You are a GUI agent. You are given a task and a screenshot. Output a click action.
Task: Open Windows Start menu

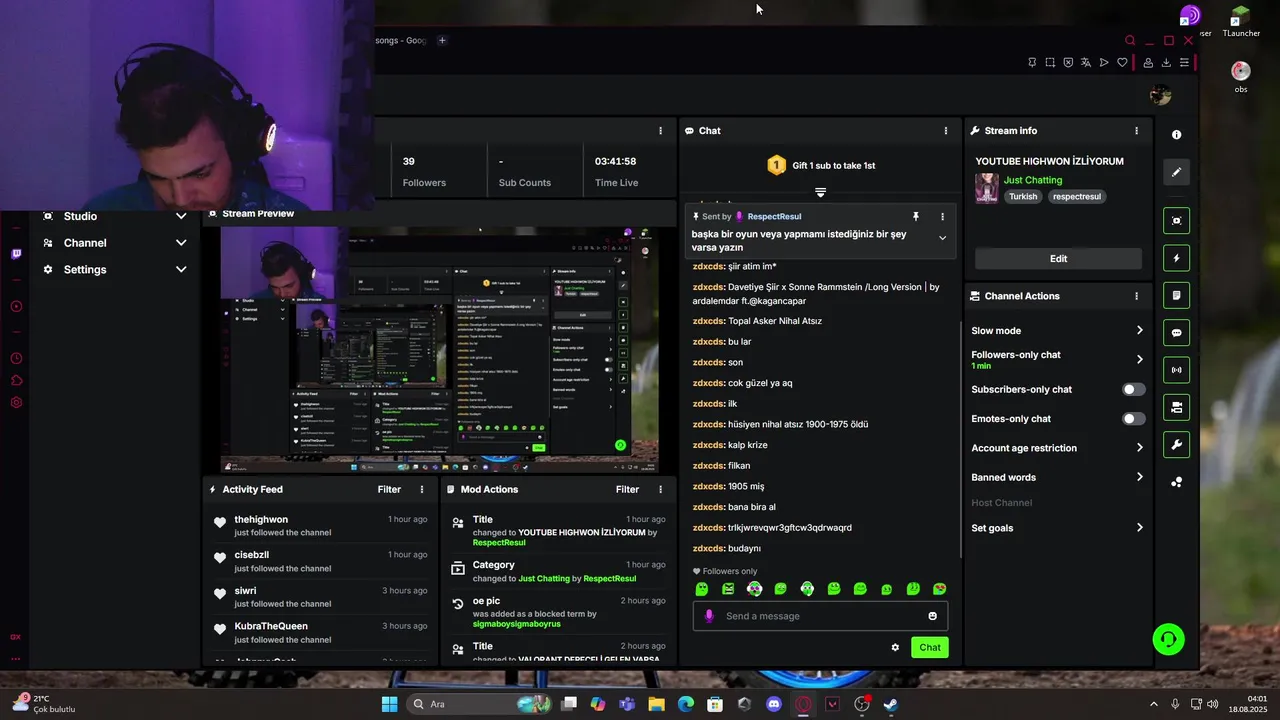(x=389, y=704)
